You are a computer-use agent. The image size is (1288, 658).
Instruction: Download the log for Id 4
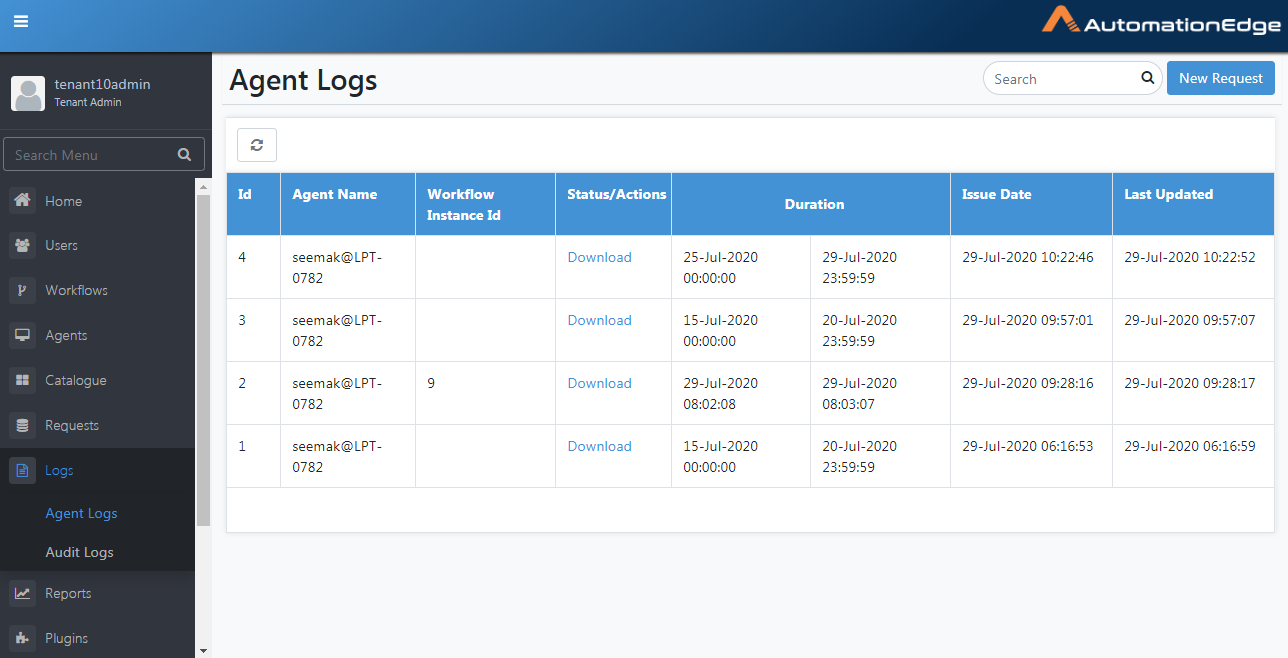pos(599,257)
